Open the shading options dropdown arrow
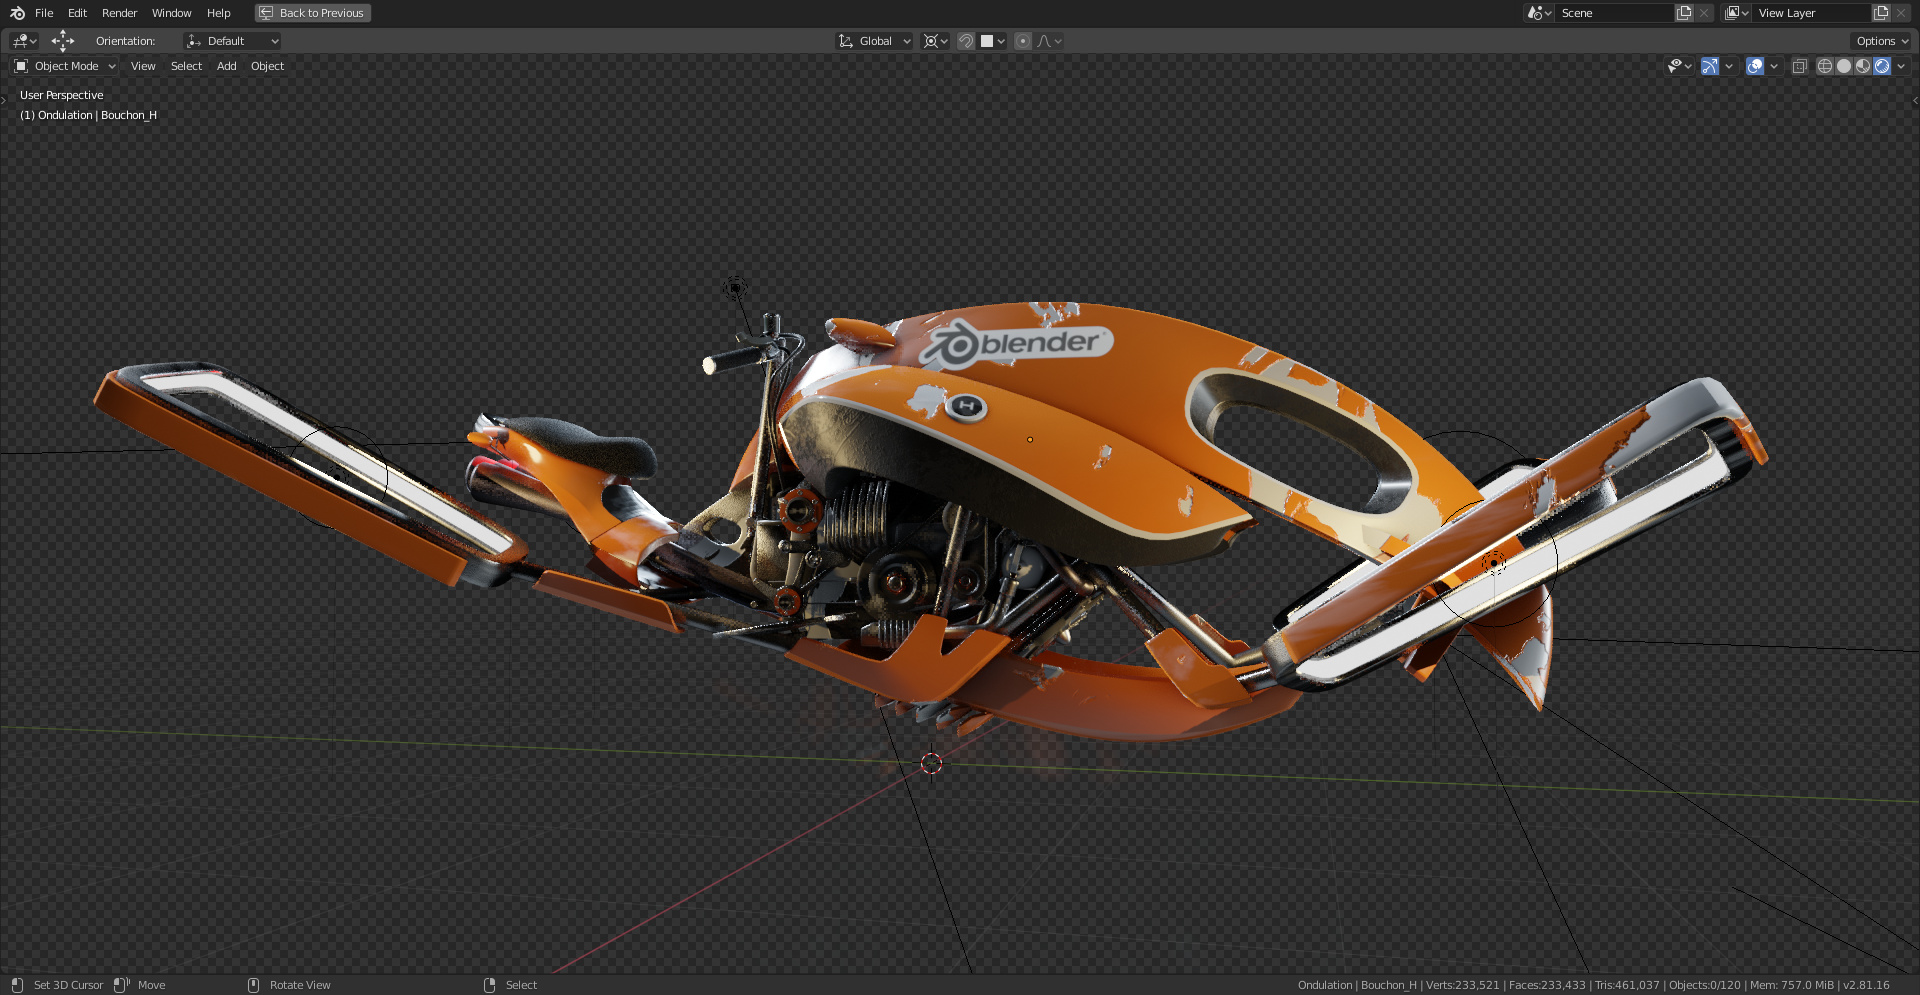The height and width of the screenshot is (995, 1920). tap(1901, 66)
